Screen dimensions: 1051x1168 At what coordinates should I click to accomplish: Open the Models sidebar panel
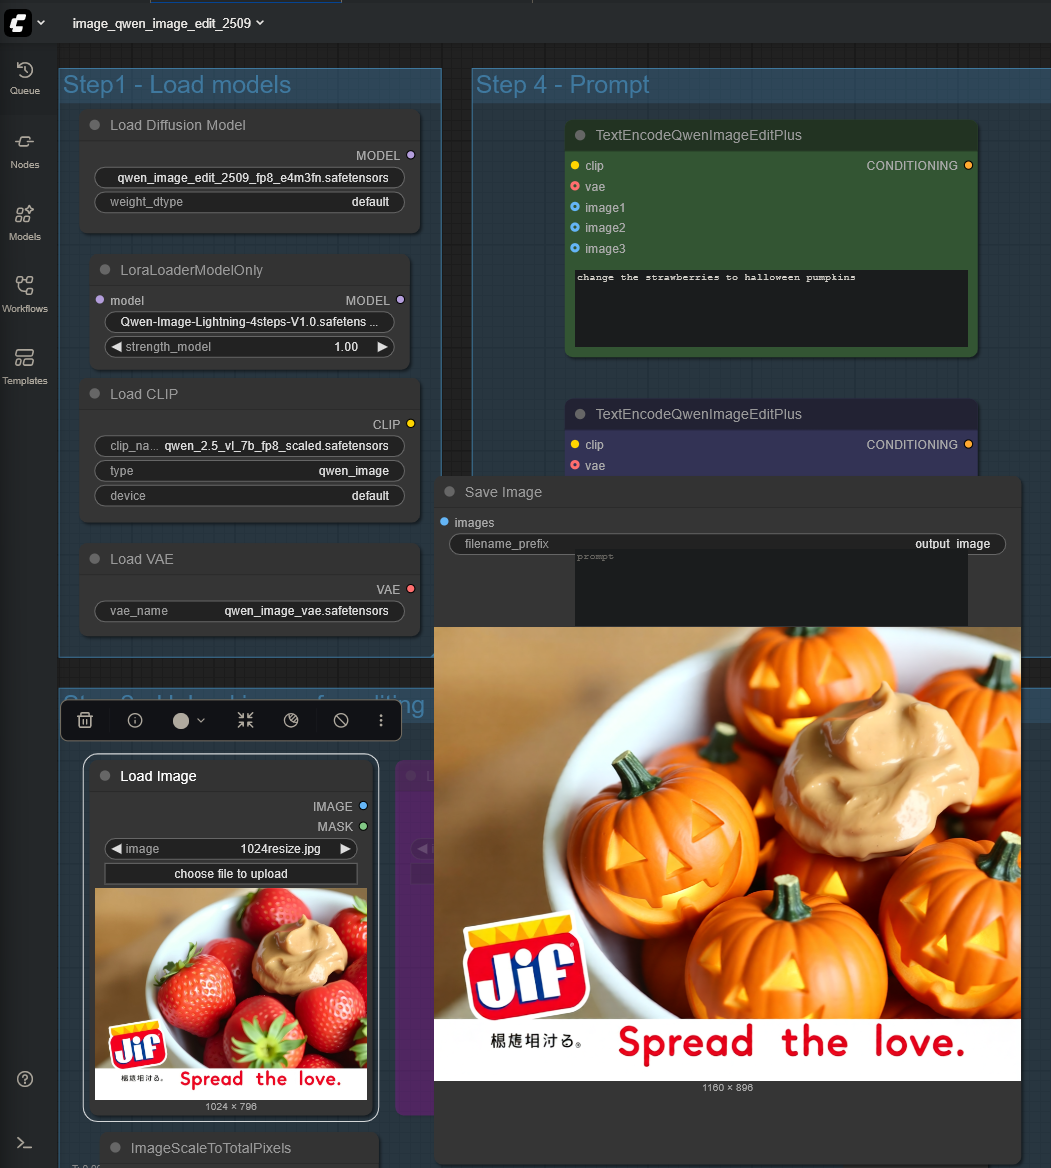[25, 223]
